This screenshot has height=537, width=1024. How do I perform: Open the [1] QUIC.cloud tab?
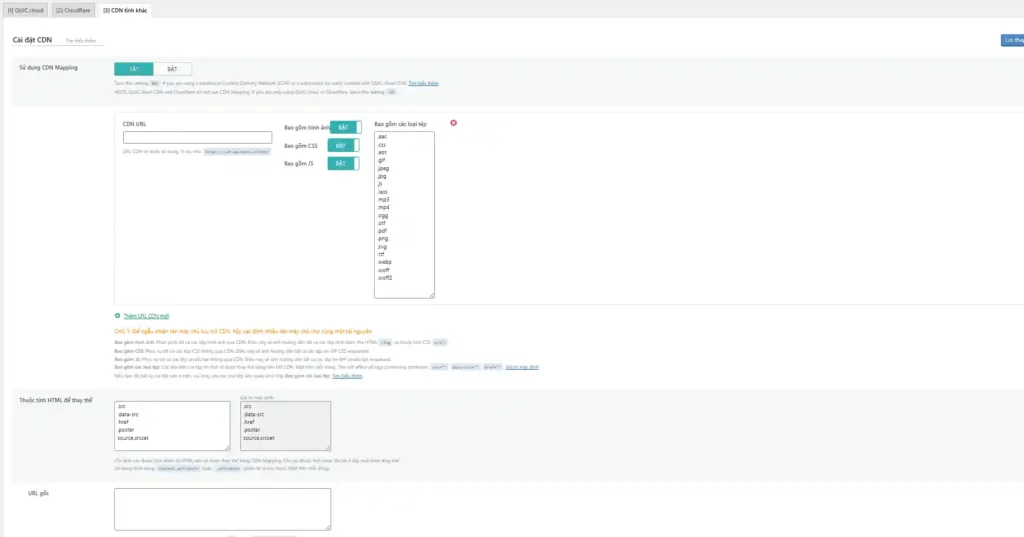coord(25,10)
